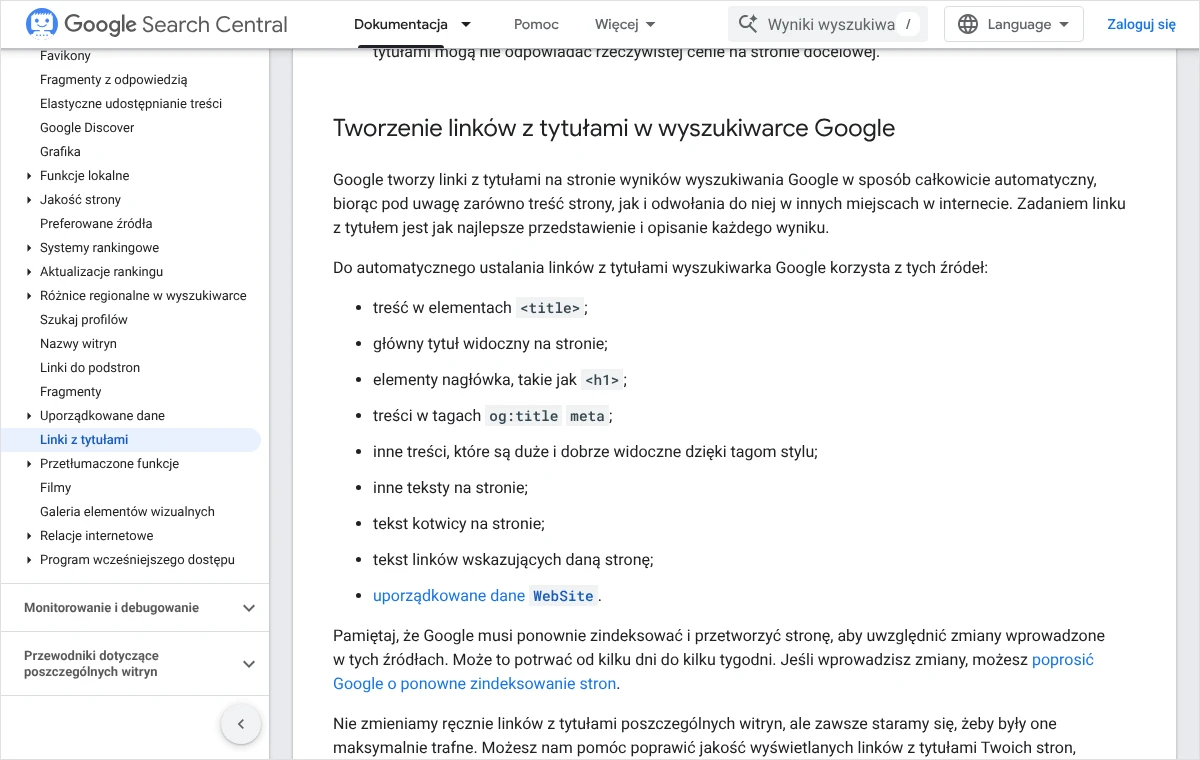Click bullet główny tytuł widoczny na stronie

pos(490,344)
